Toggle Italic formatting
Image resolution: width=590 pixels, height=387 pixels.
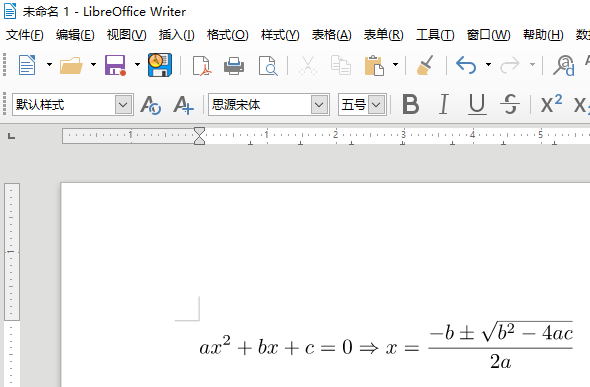[444, 104]
